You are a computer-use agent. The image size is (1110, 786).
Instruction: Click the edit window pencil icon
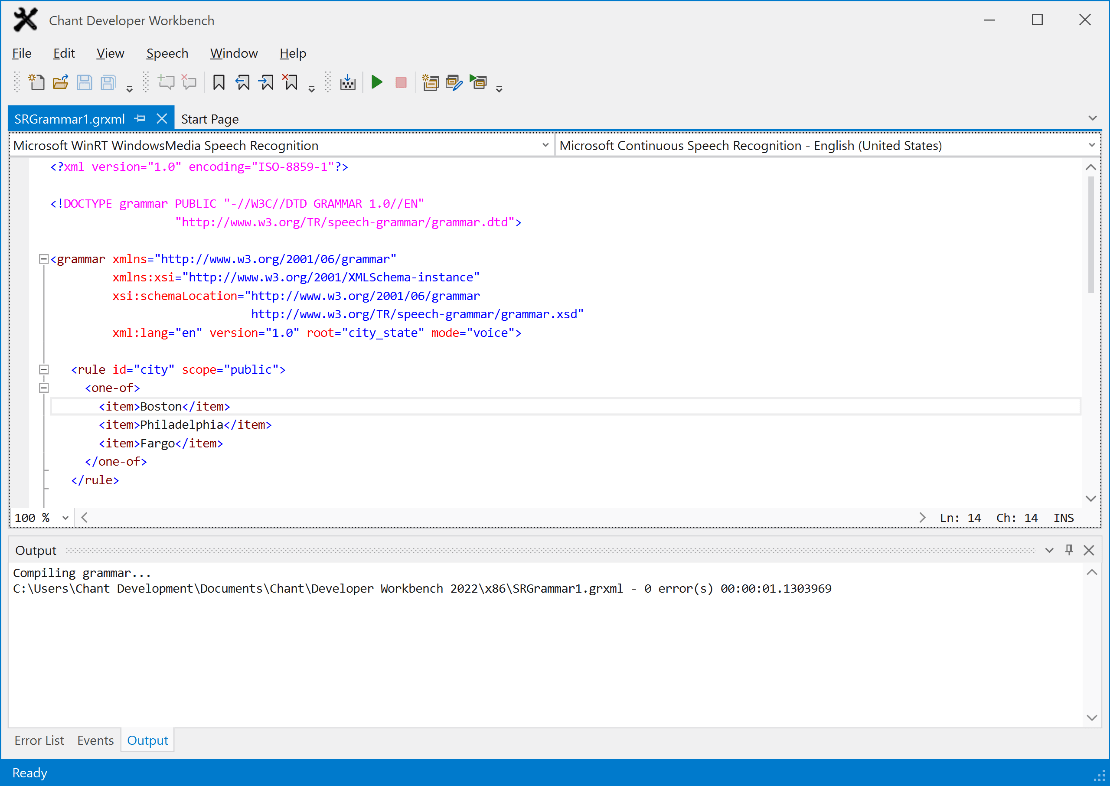click(x=454, y=82)
